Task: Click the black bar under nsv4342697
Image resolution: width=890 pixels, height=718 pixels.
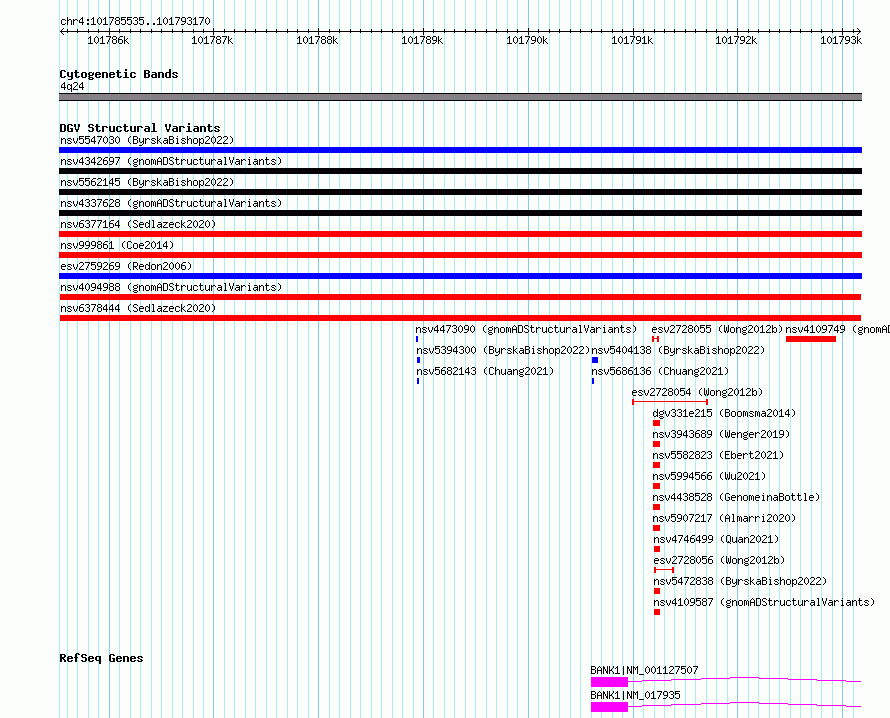Action: pos(460,171)
